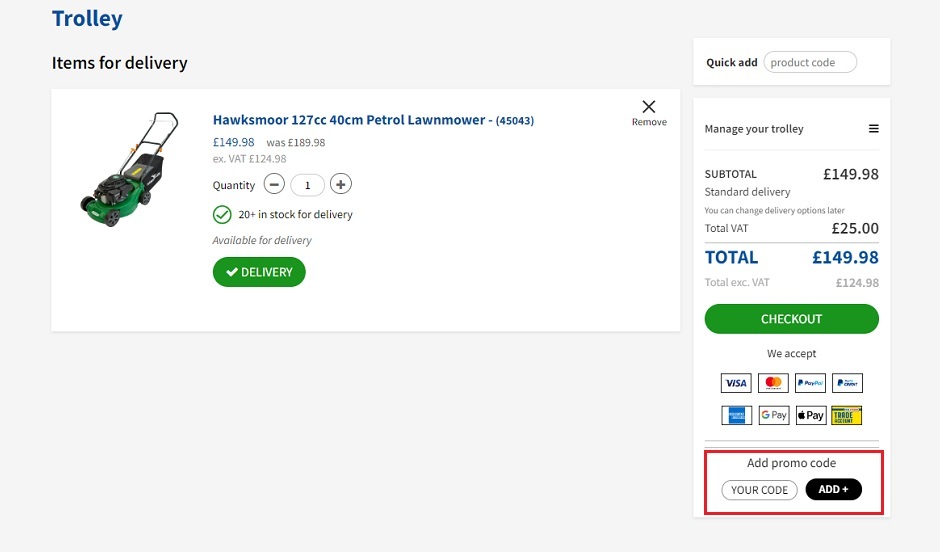940x552 pixels.
Task: Remove the lawnmower using X icon
Action: (649, 107)
